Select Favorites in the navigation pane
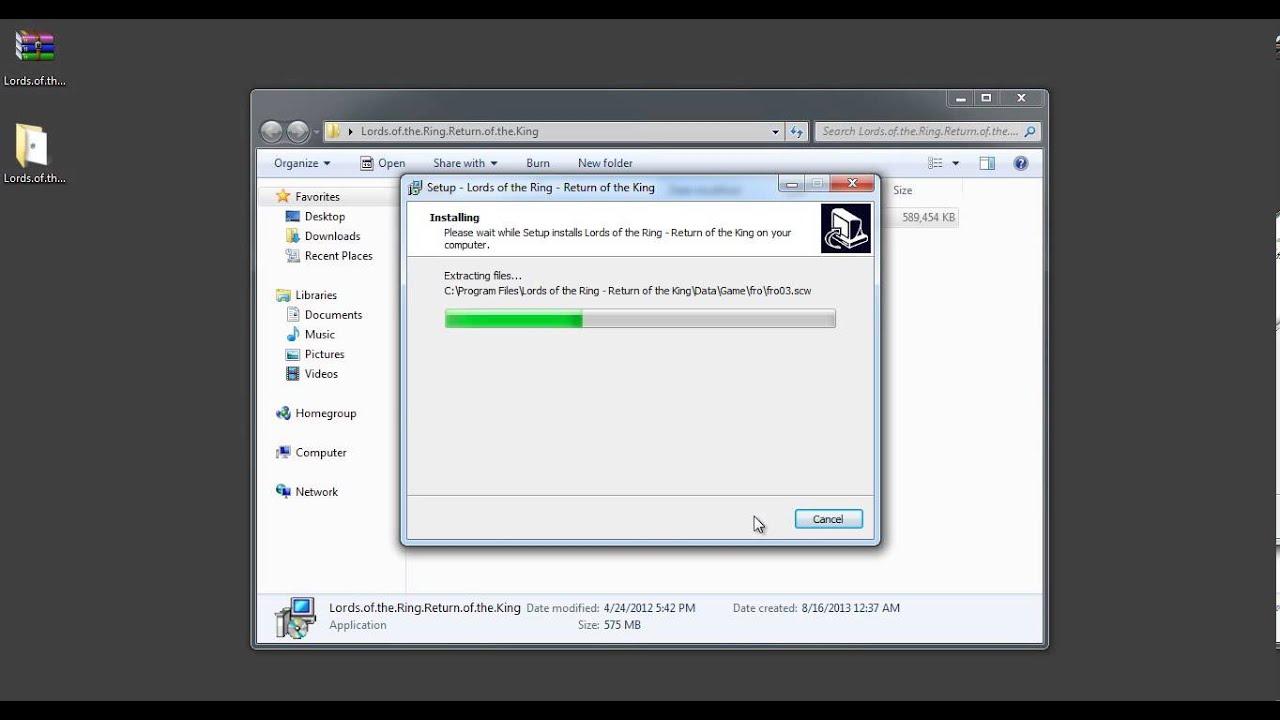This screenshot has width=1280, height=720. coord(317,197)
